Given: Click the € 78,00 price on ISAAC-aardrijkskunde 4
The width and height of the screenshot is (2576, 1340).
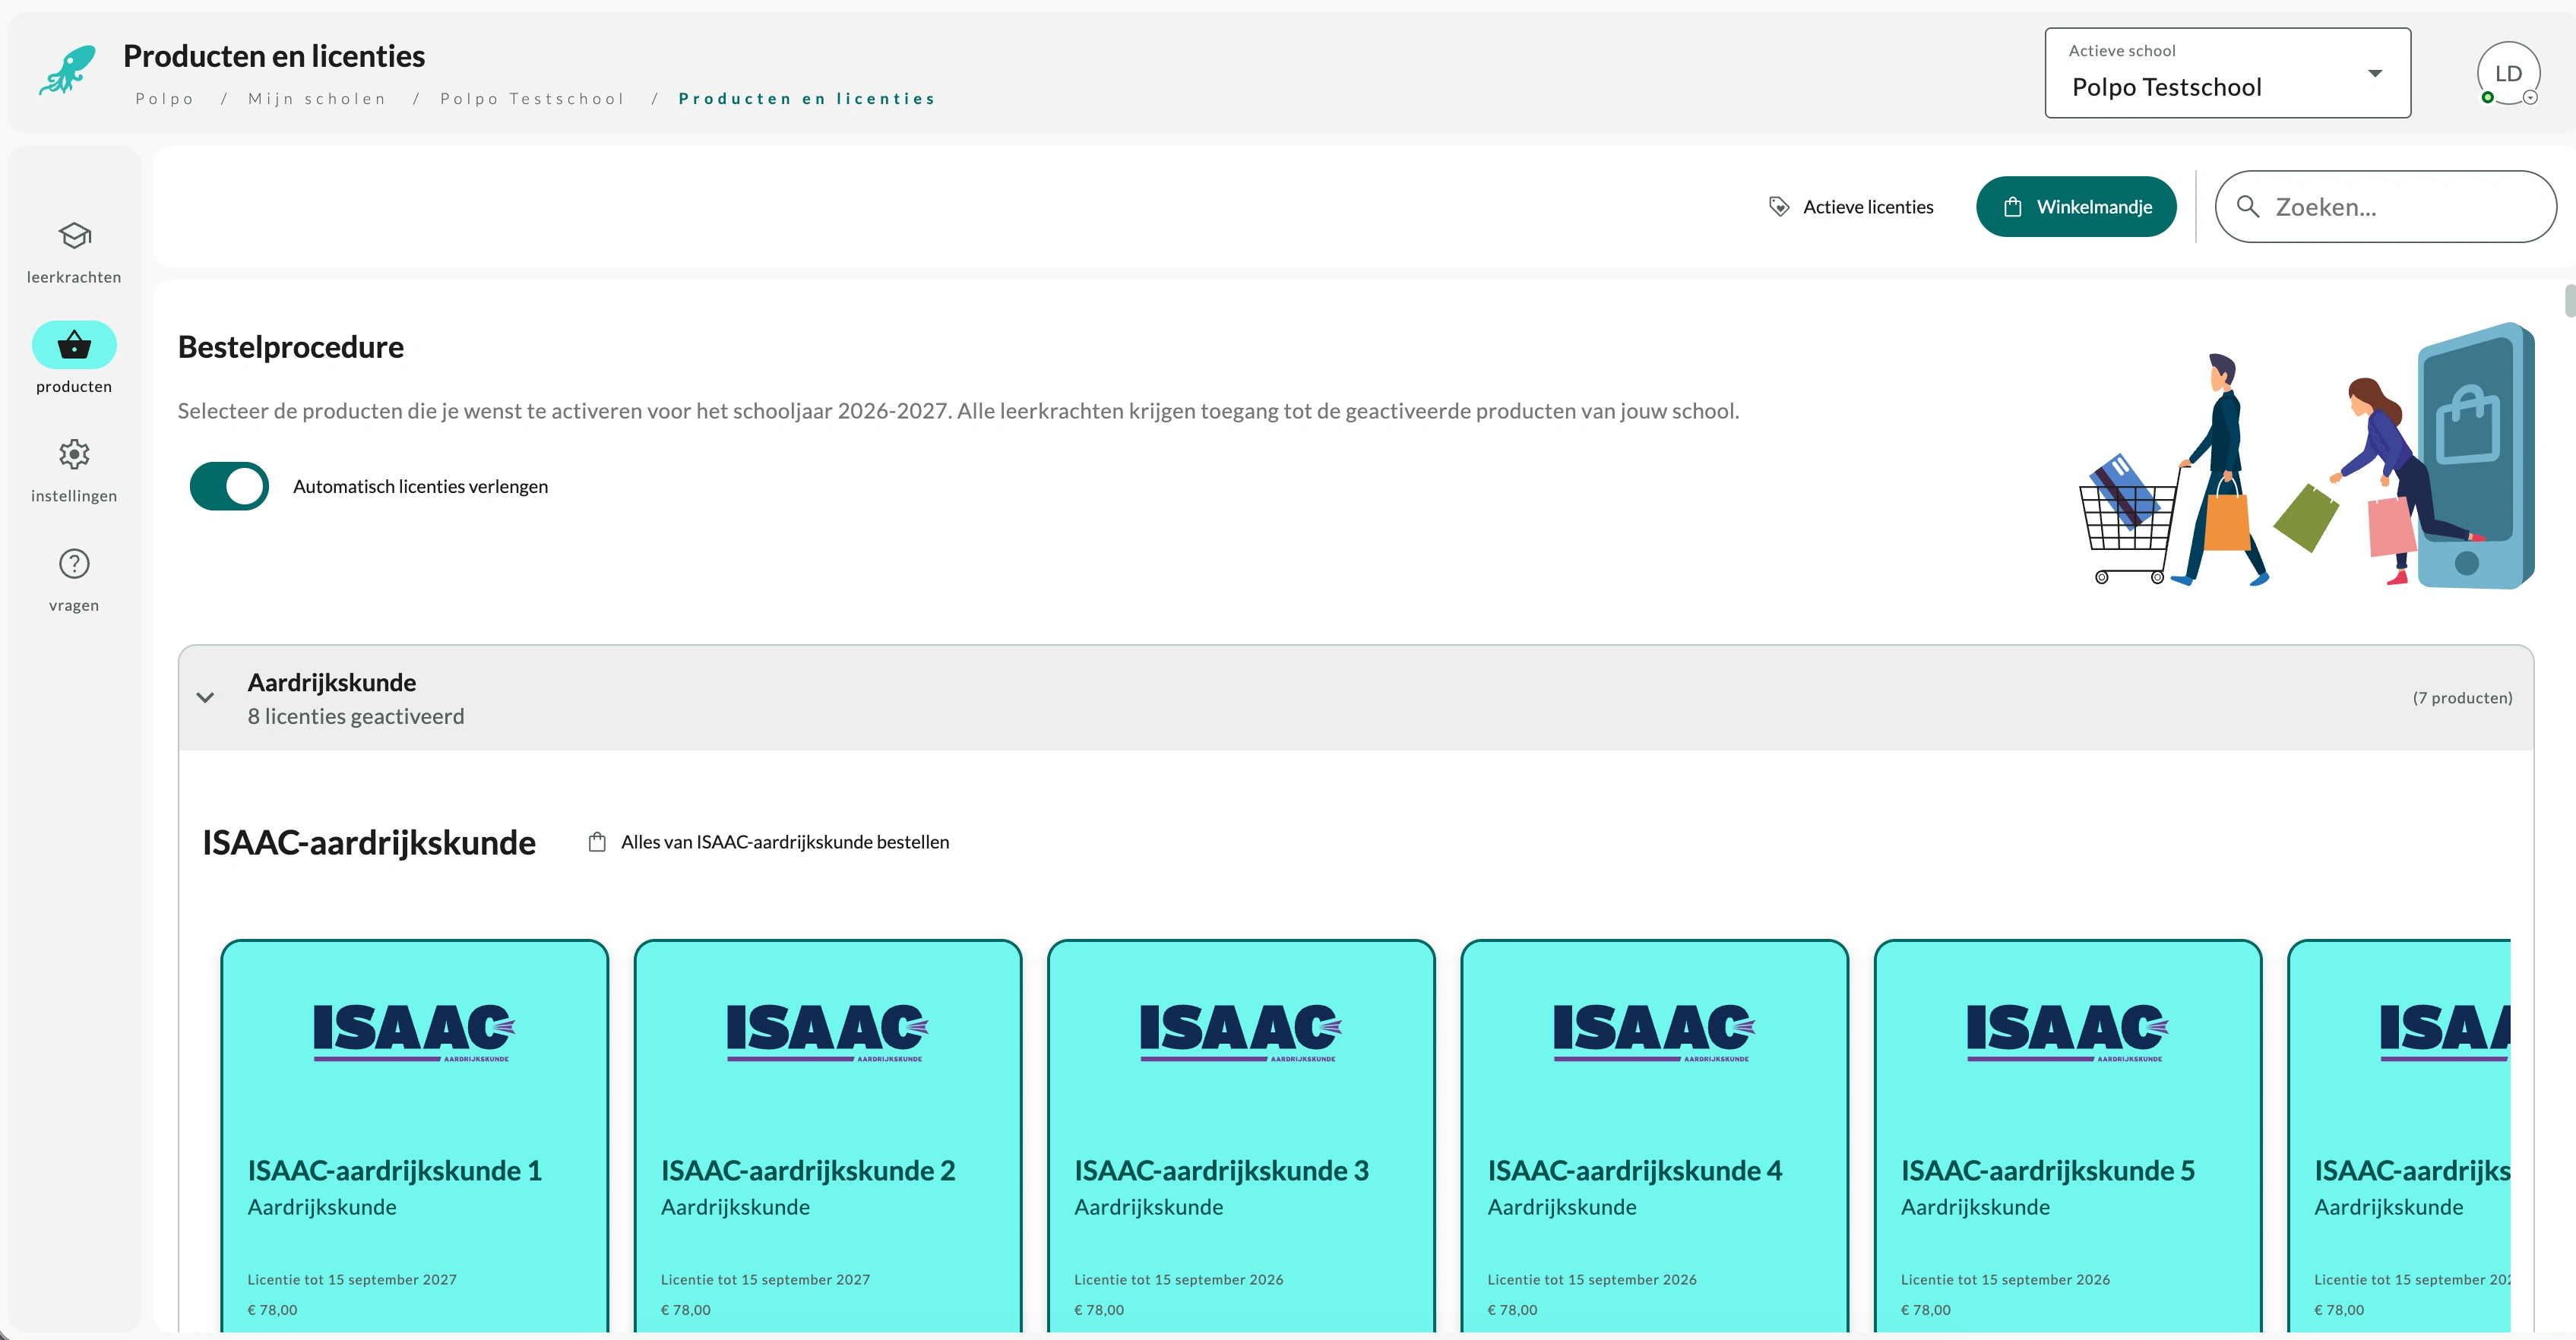Looking at the screenshot, I should point(1512,1310).
